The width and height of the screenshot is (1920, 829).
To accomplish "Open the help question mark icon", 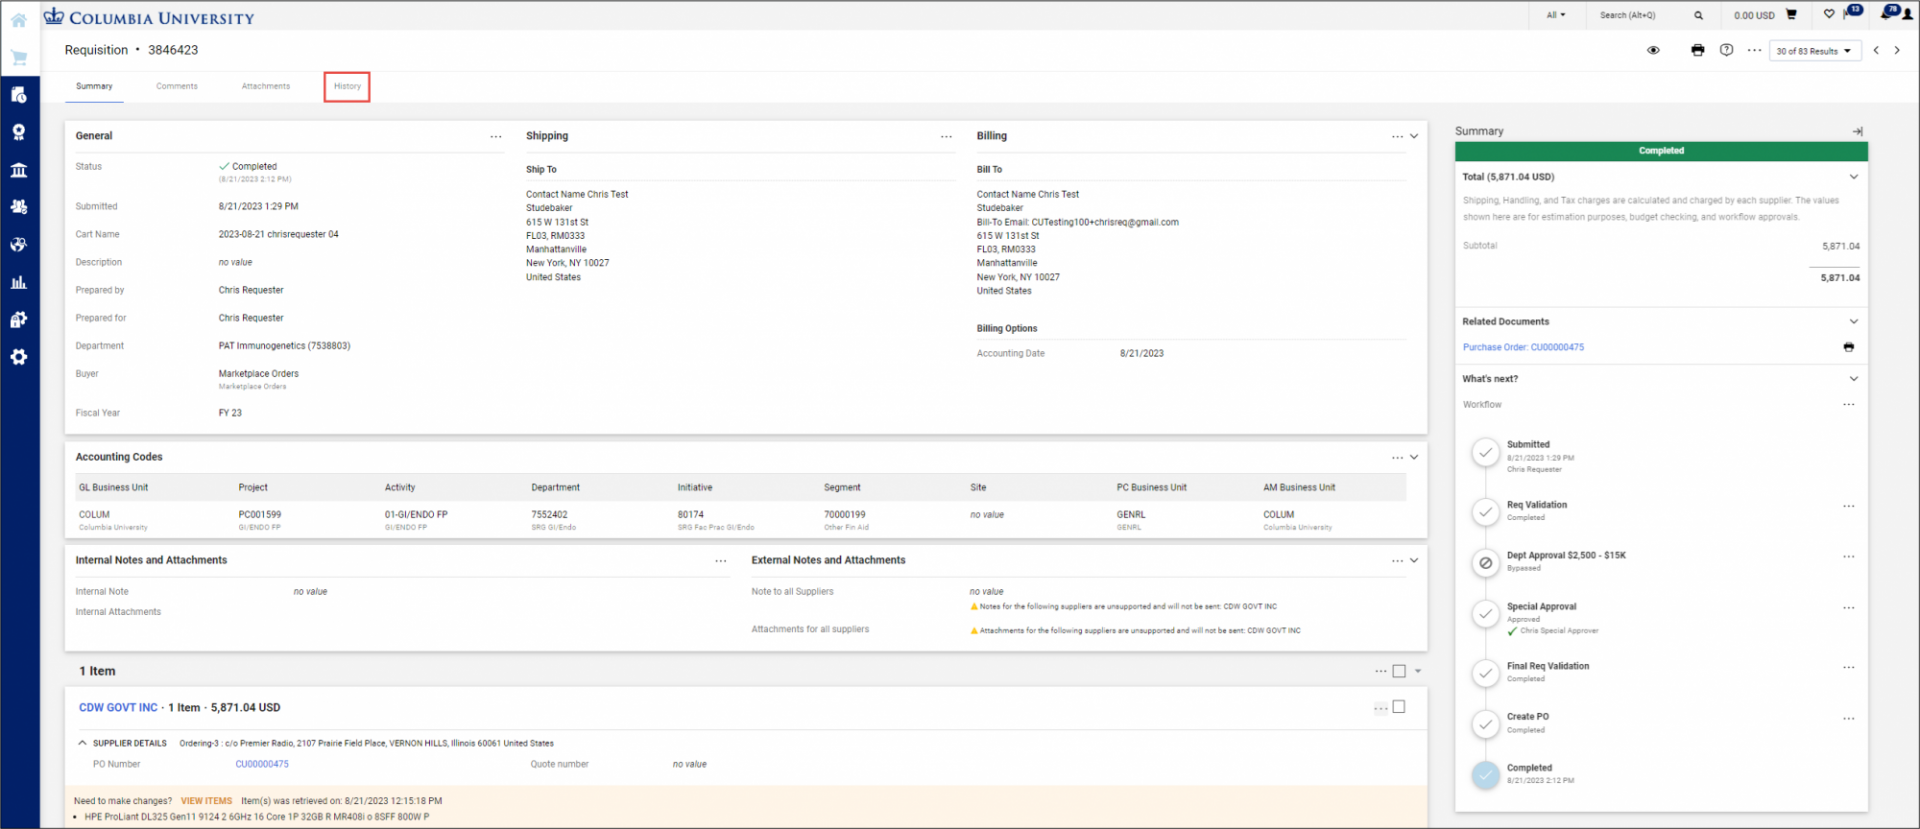I will point(1726,50).
